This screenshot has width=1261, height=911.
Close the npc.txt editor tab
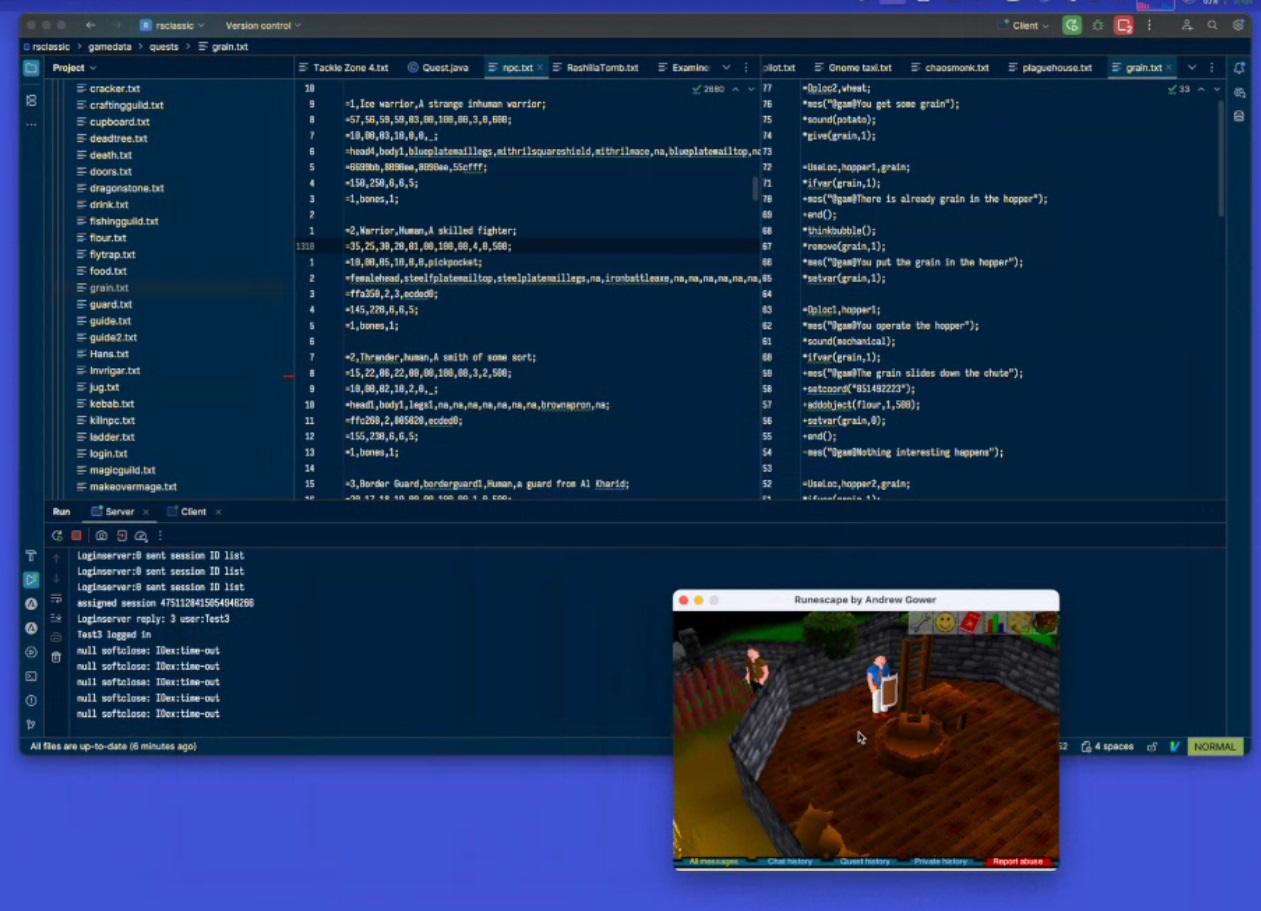[540, 68]
